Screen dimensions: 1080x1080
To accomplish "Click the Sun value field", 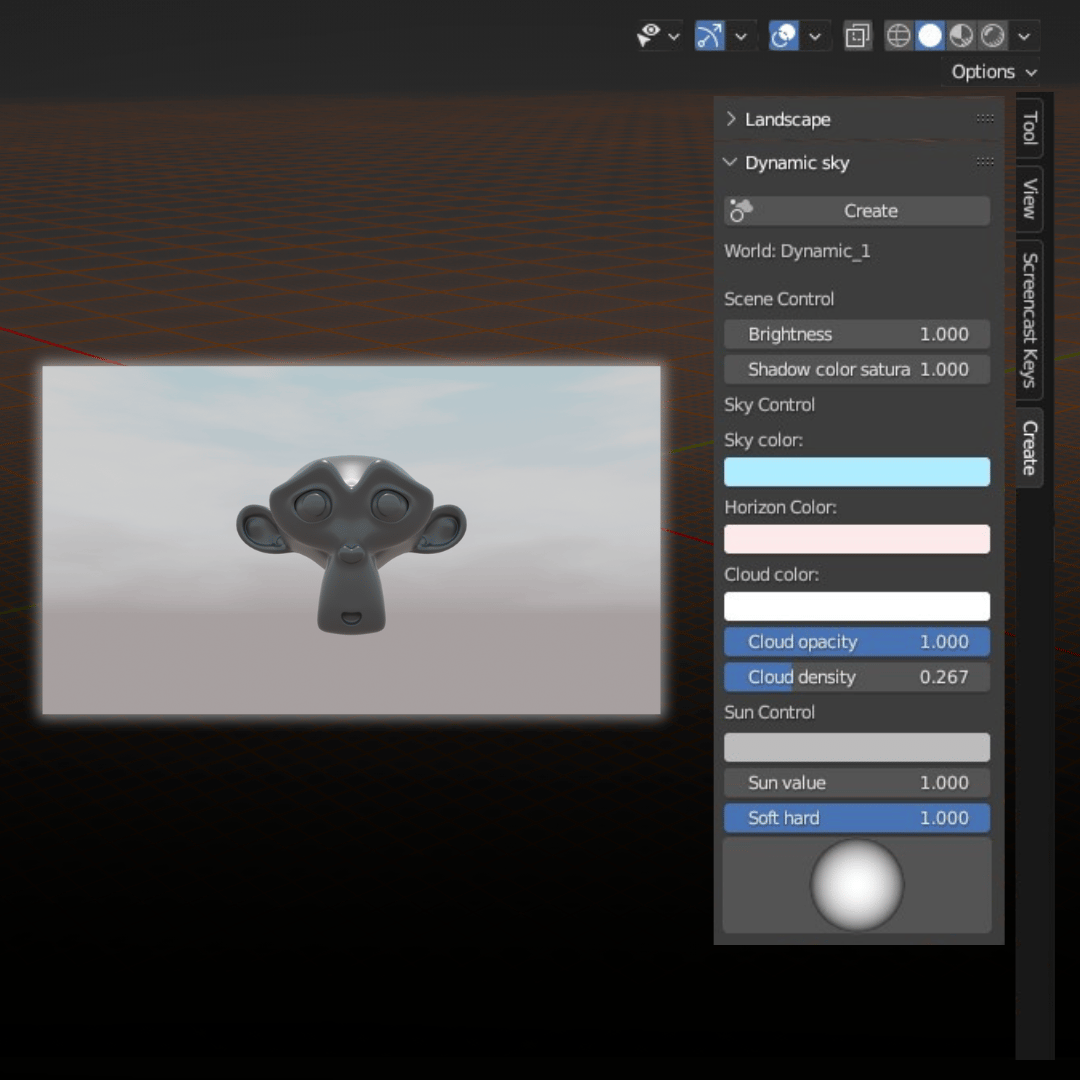I will click(857, 782).
